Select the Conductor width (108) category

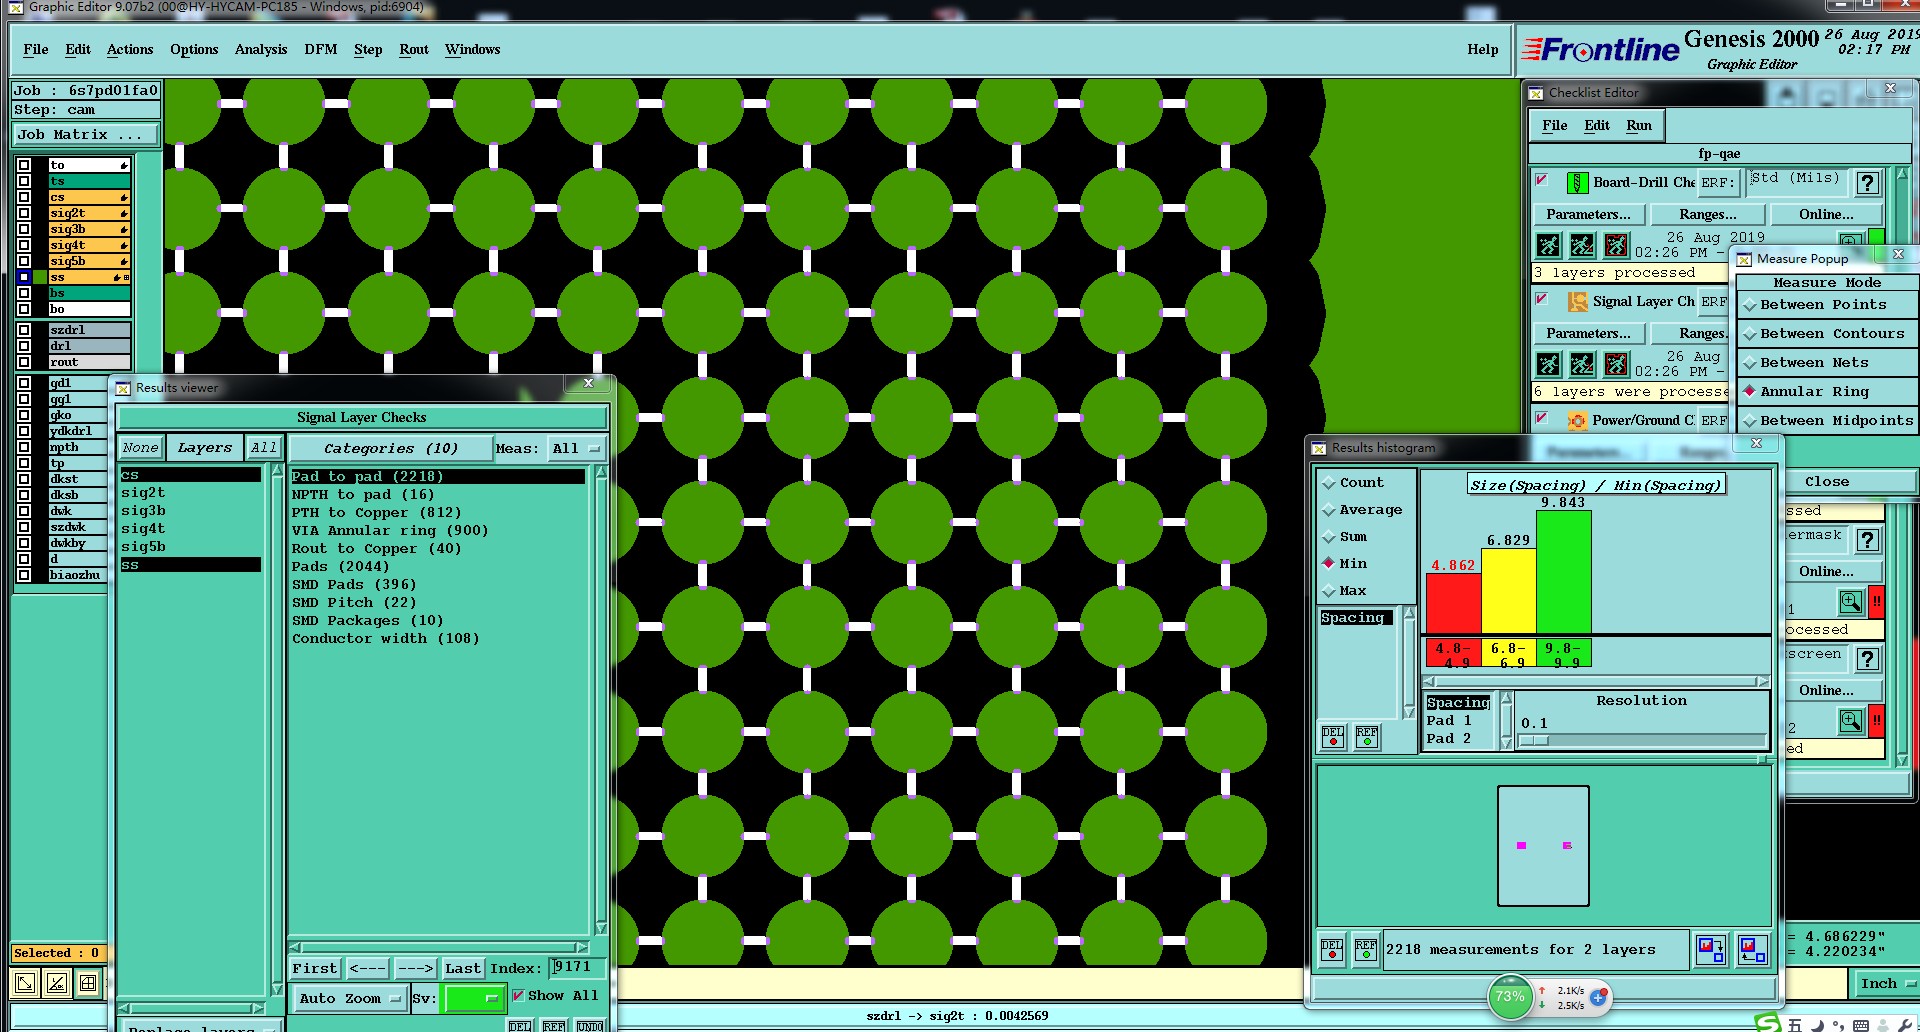386,639
